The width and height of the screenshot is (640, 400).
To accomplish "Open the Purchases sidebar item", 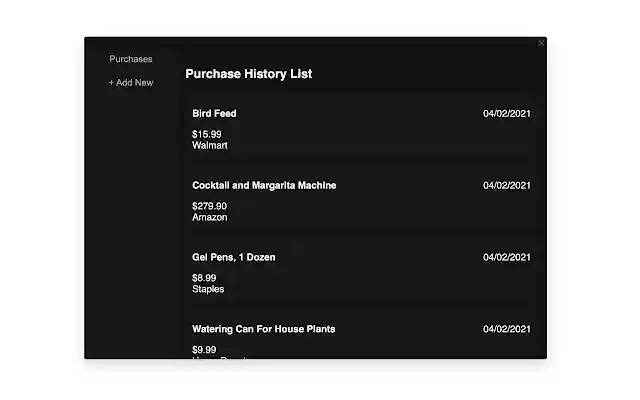I will tap(131, 59).
